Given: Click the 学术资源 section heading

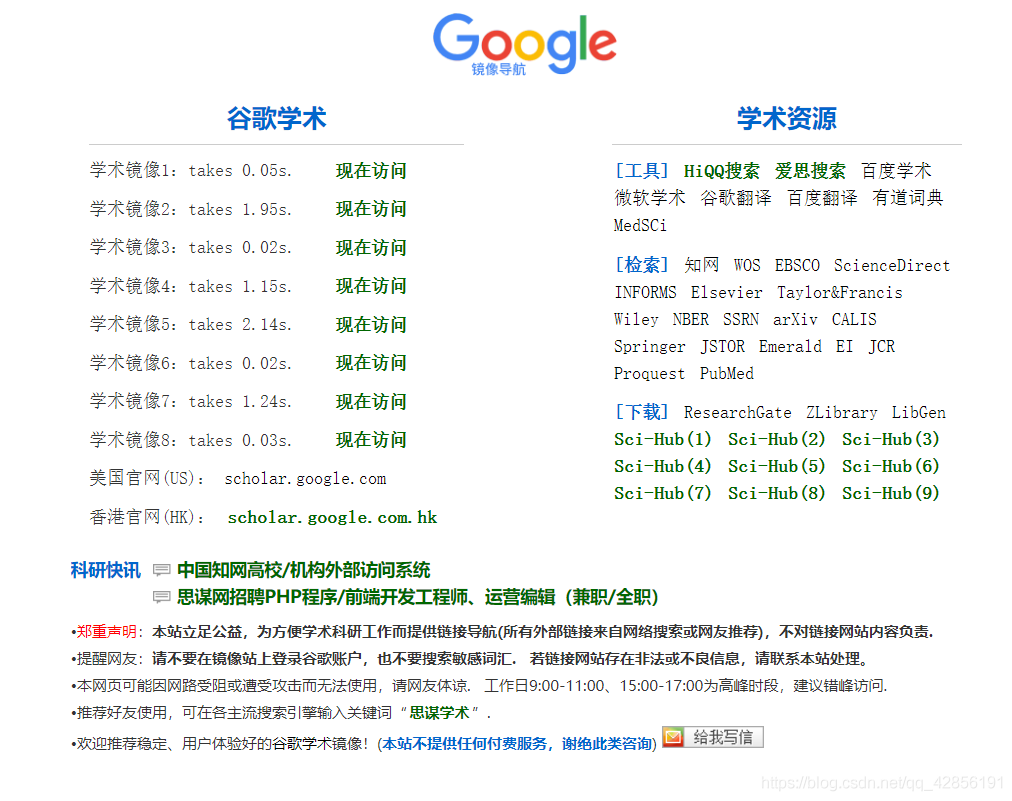Looking at the screenshot, I should [x=787, y=119].
